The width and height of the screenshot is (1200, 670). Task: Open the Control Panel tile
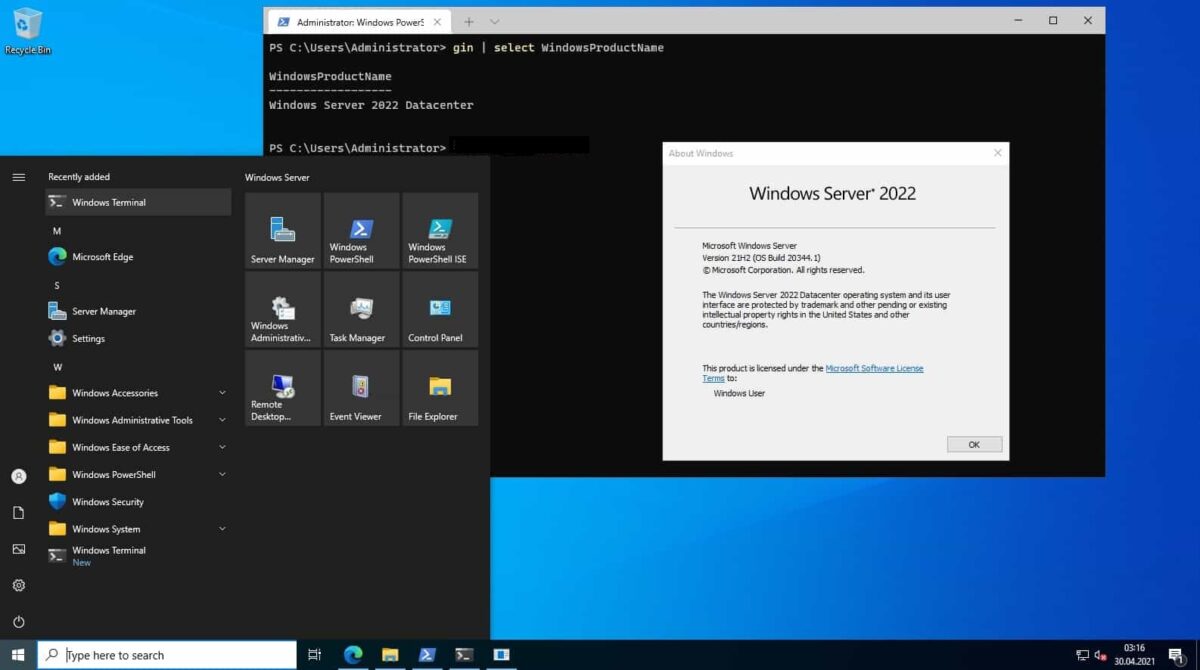coord(439,308)
